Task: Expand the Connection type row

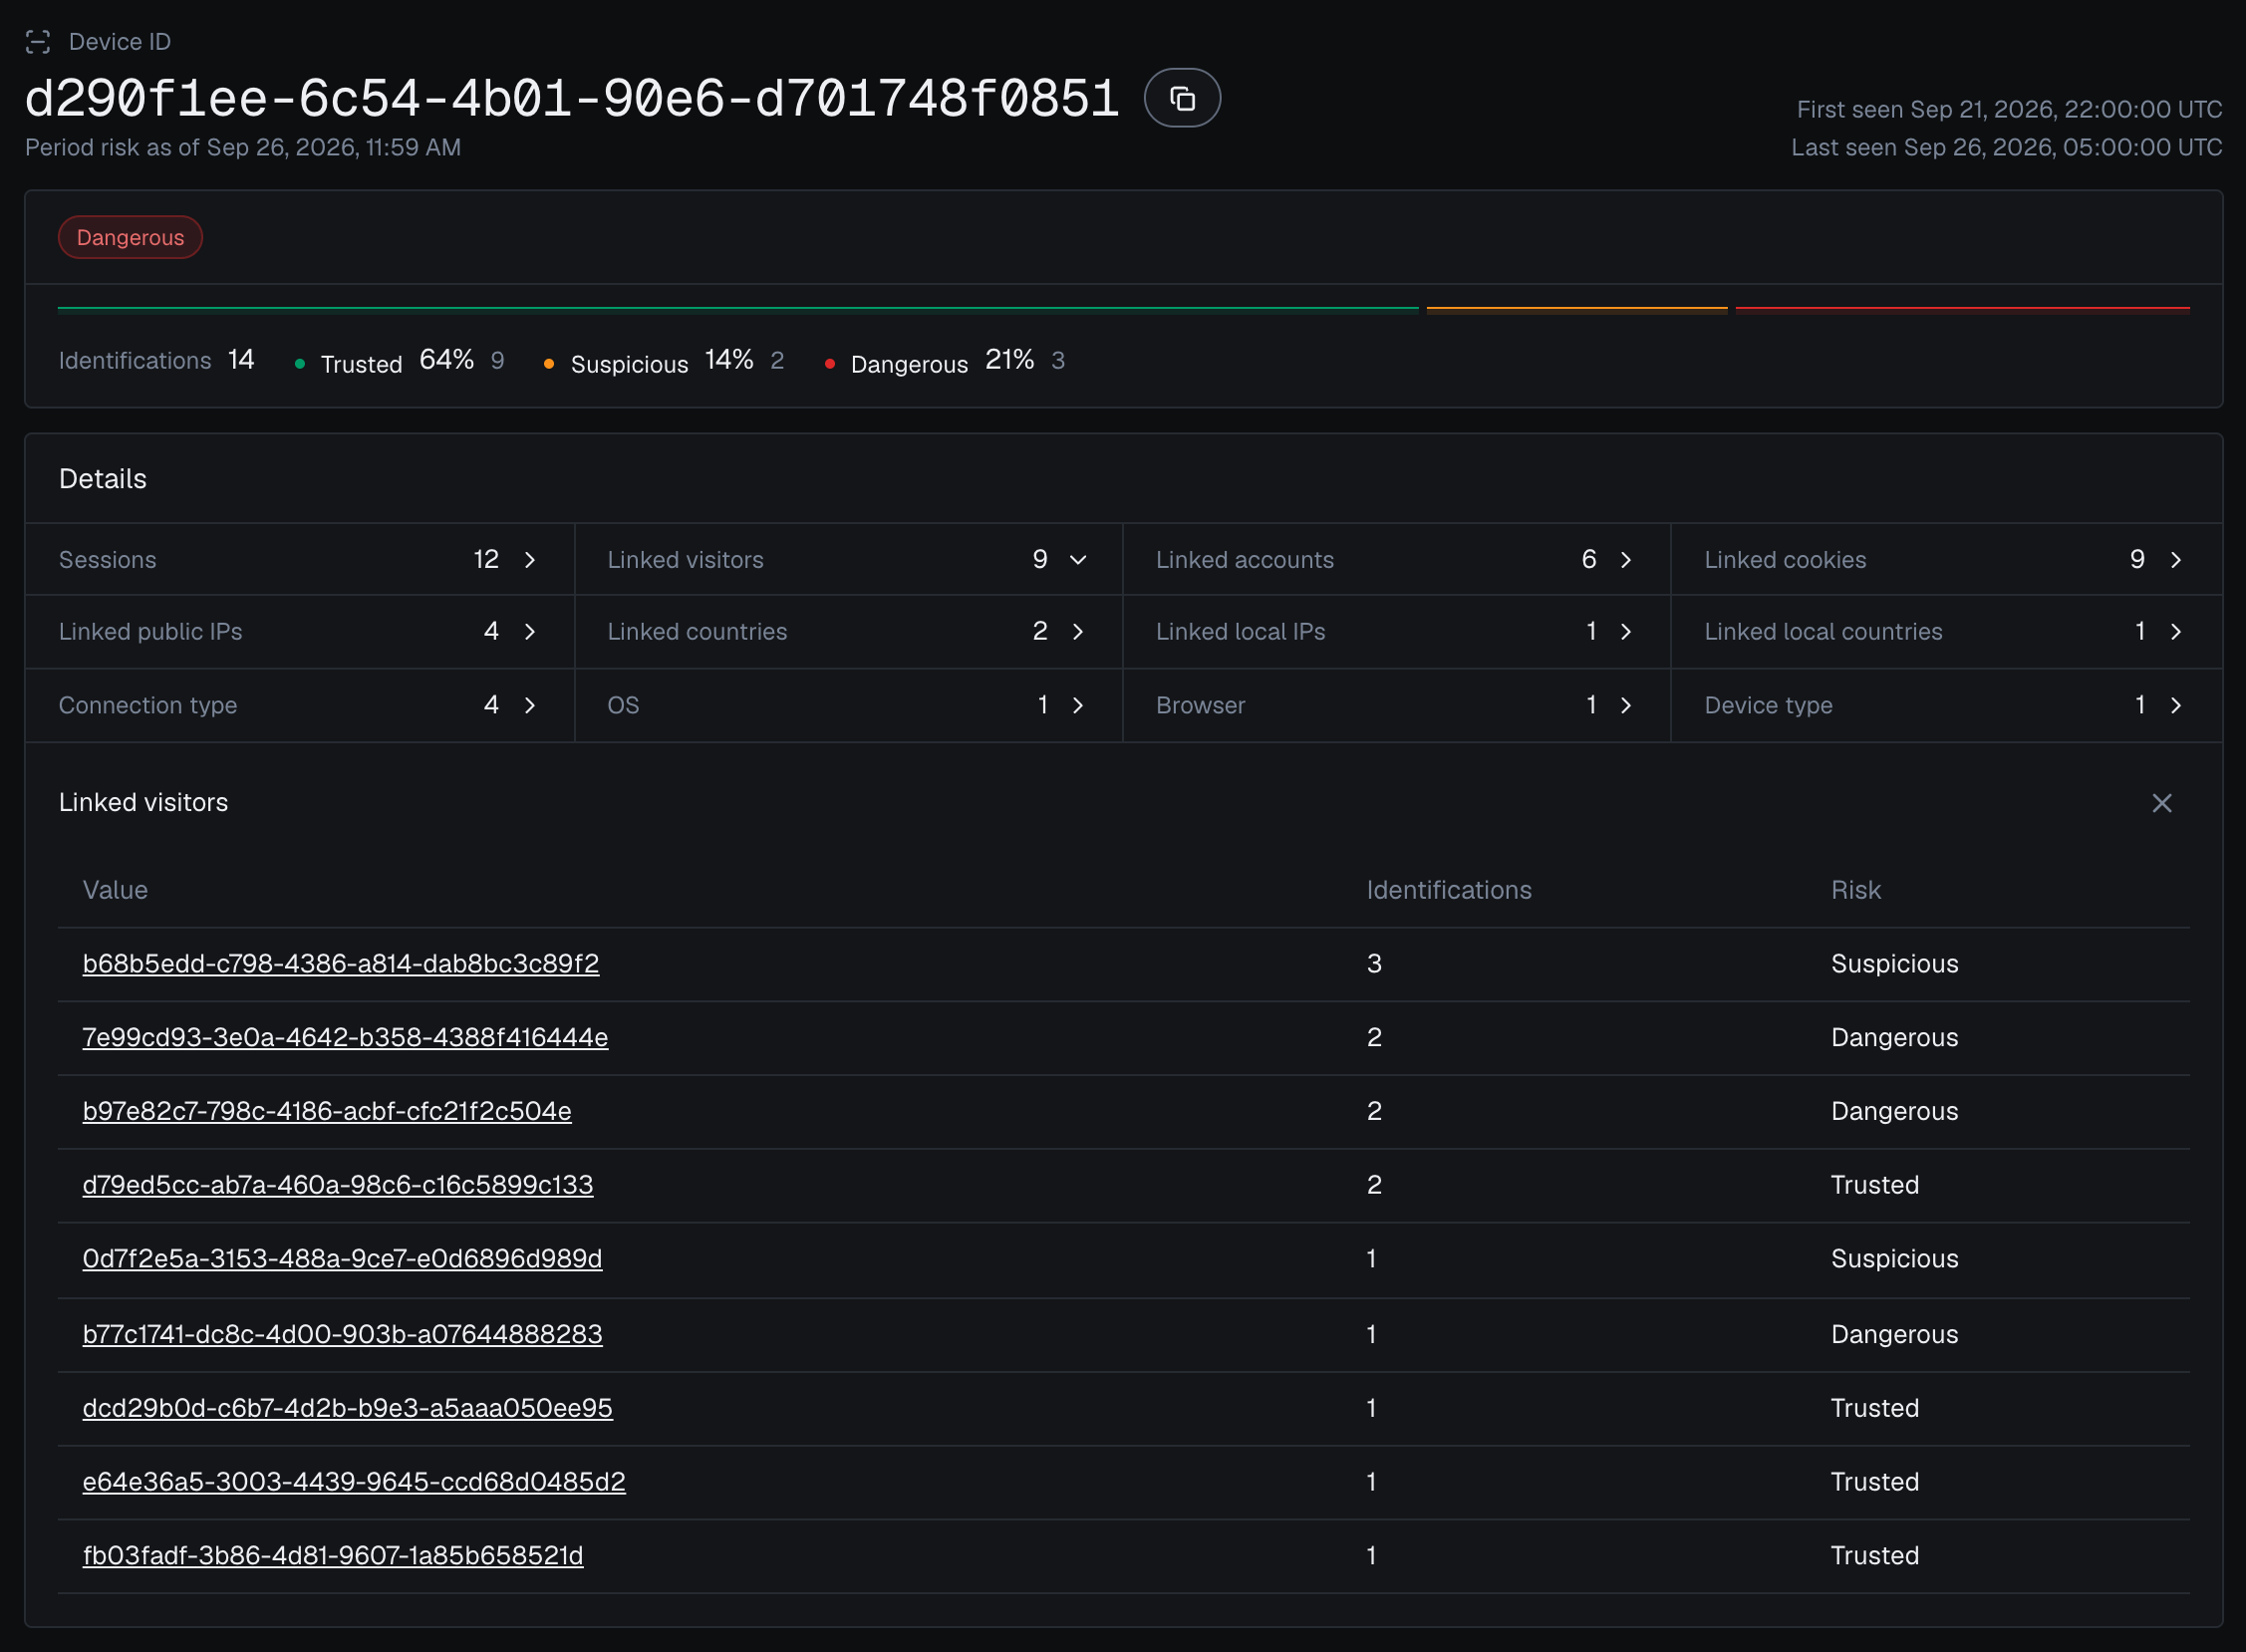Action: 299,705
